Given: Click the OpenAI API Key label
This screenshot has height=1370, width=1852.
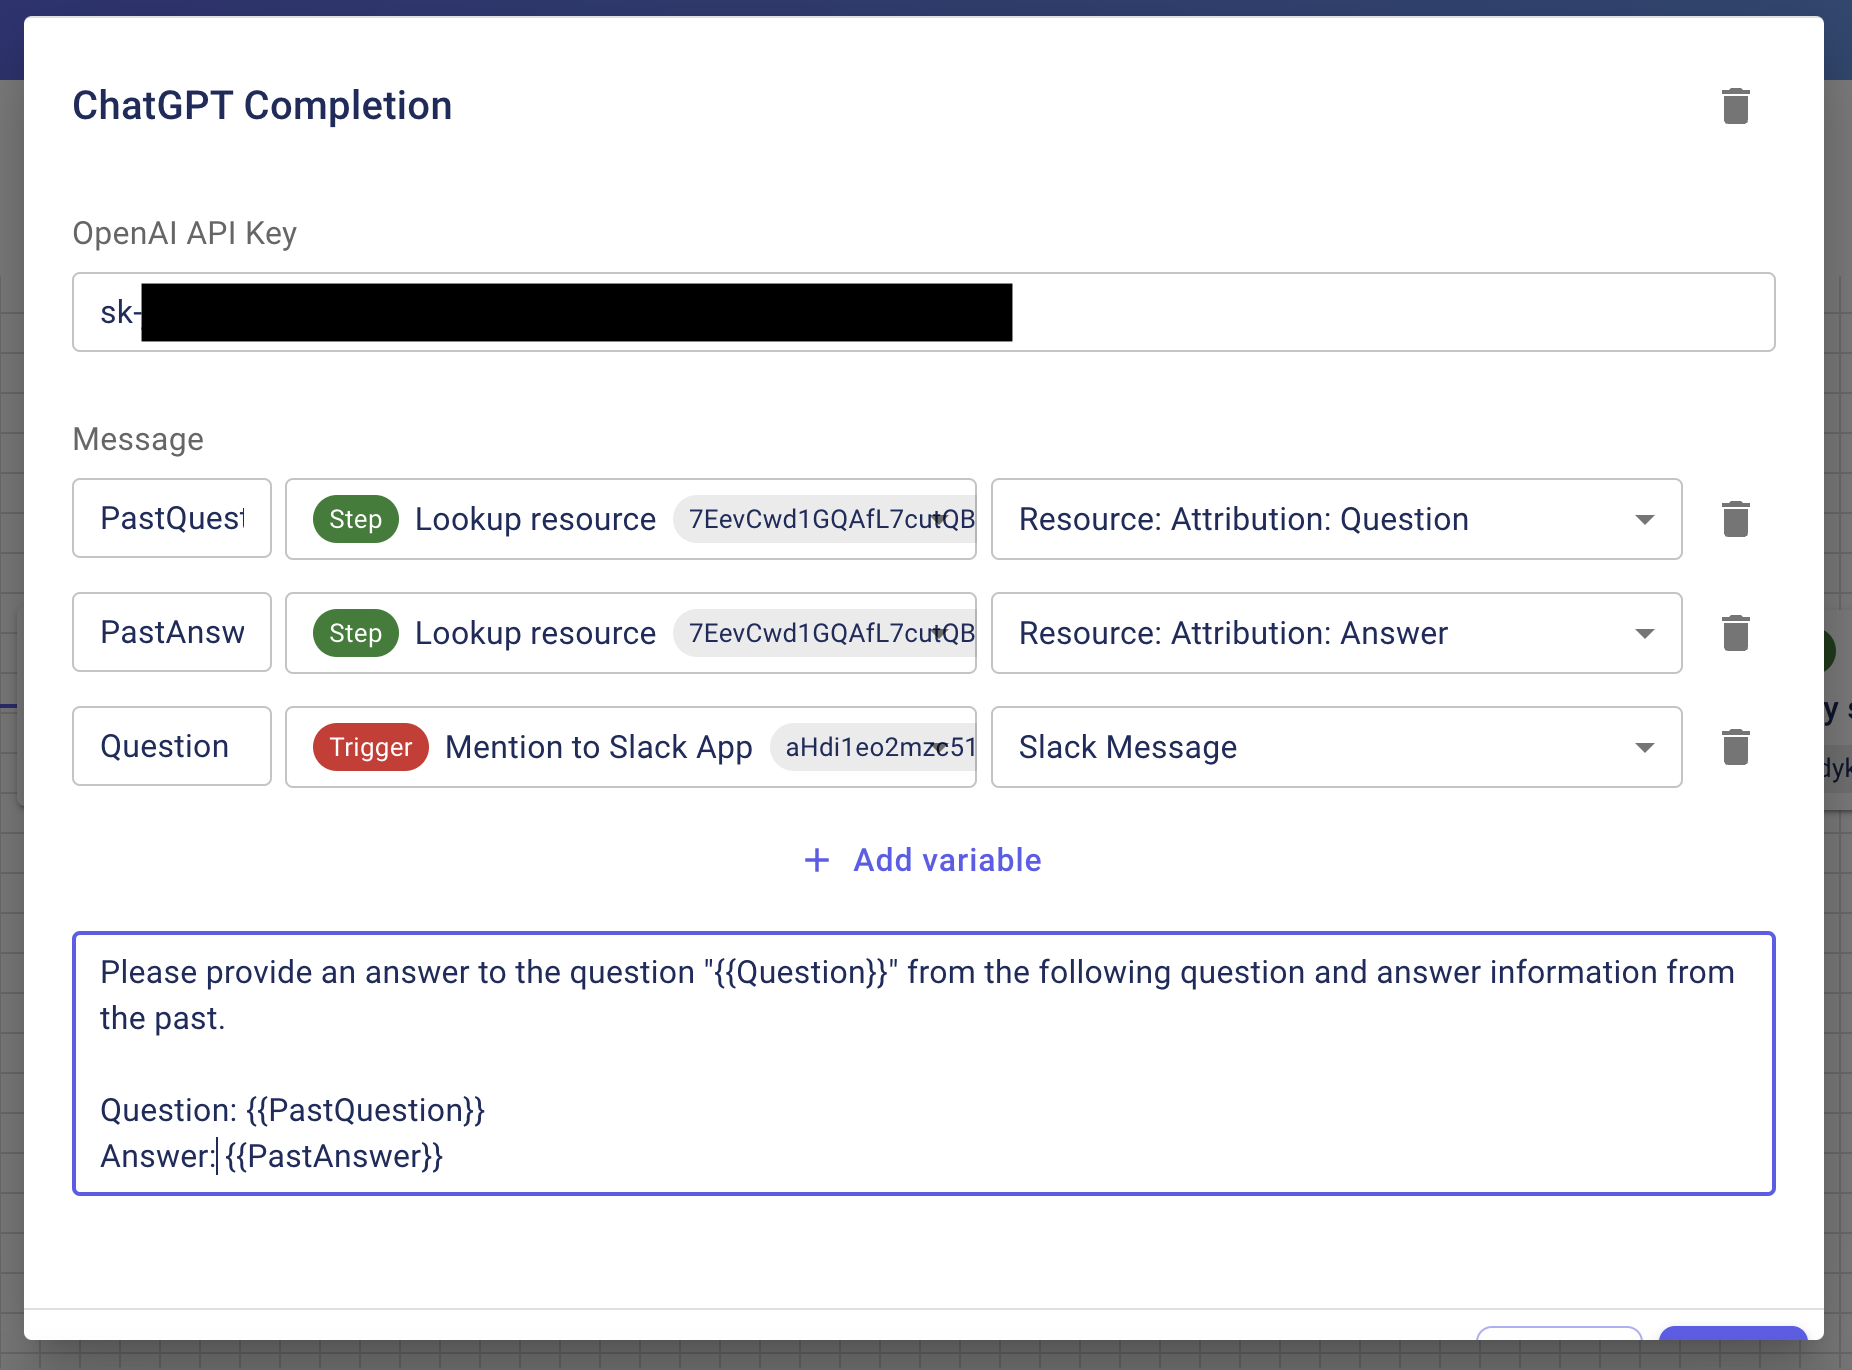Looking at the screenshot, I should coord(185,233).
